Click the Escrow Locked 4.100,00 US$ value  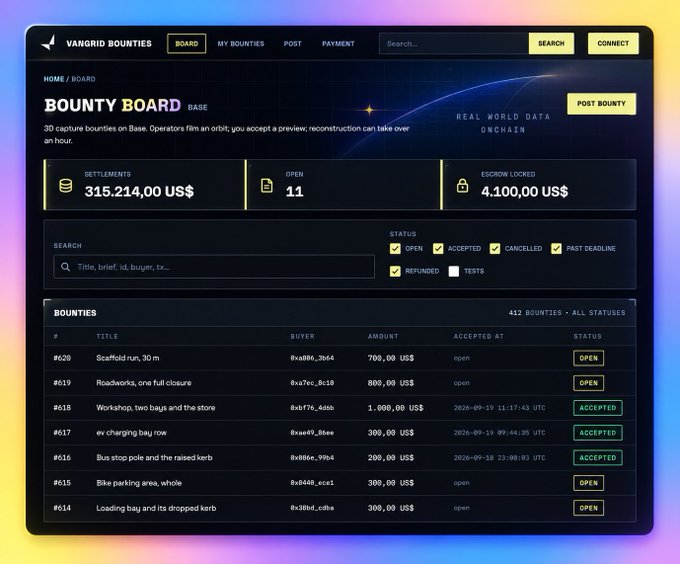click(524, 191)
